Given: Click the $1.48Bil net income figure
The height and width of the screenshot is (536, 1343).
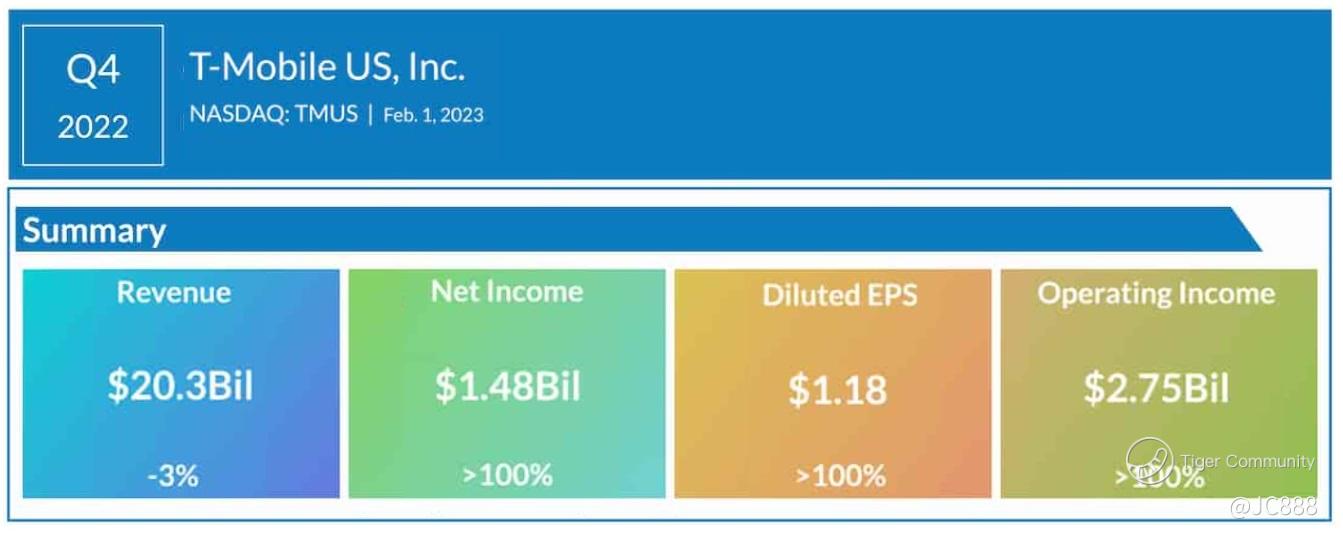Looking at the screenshot, I should [x=507, y=385].
